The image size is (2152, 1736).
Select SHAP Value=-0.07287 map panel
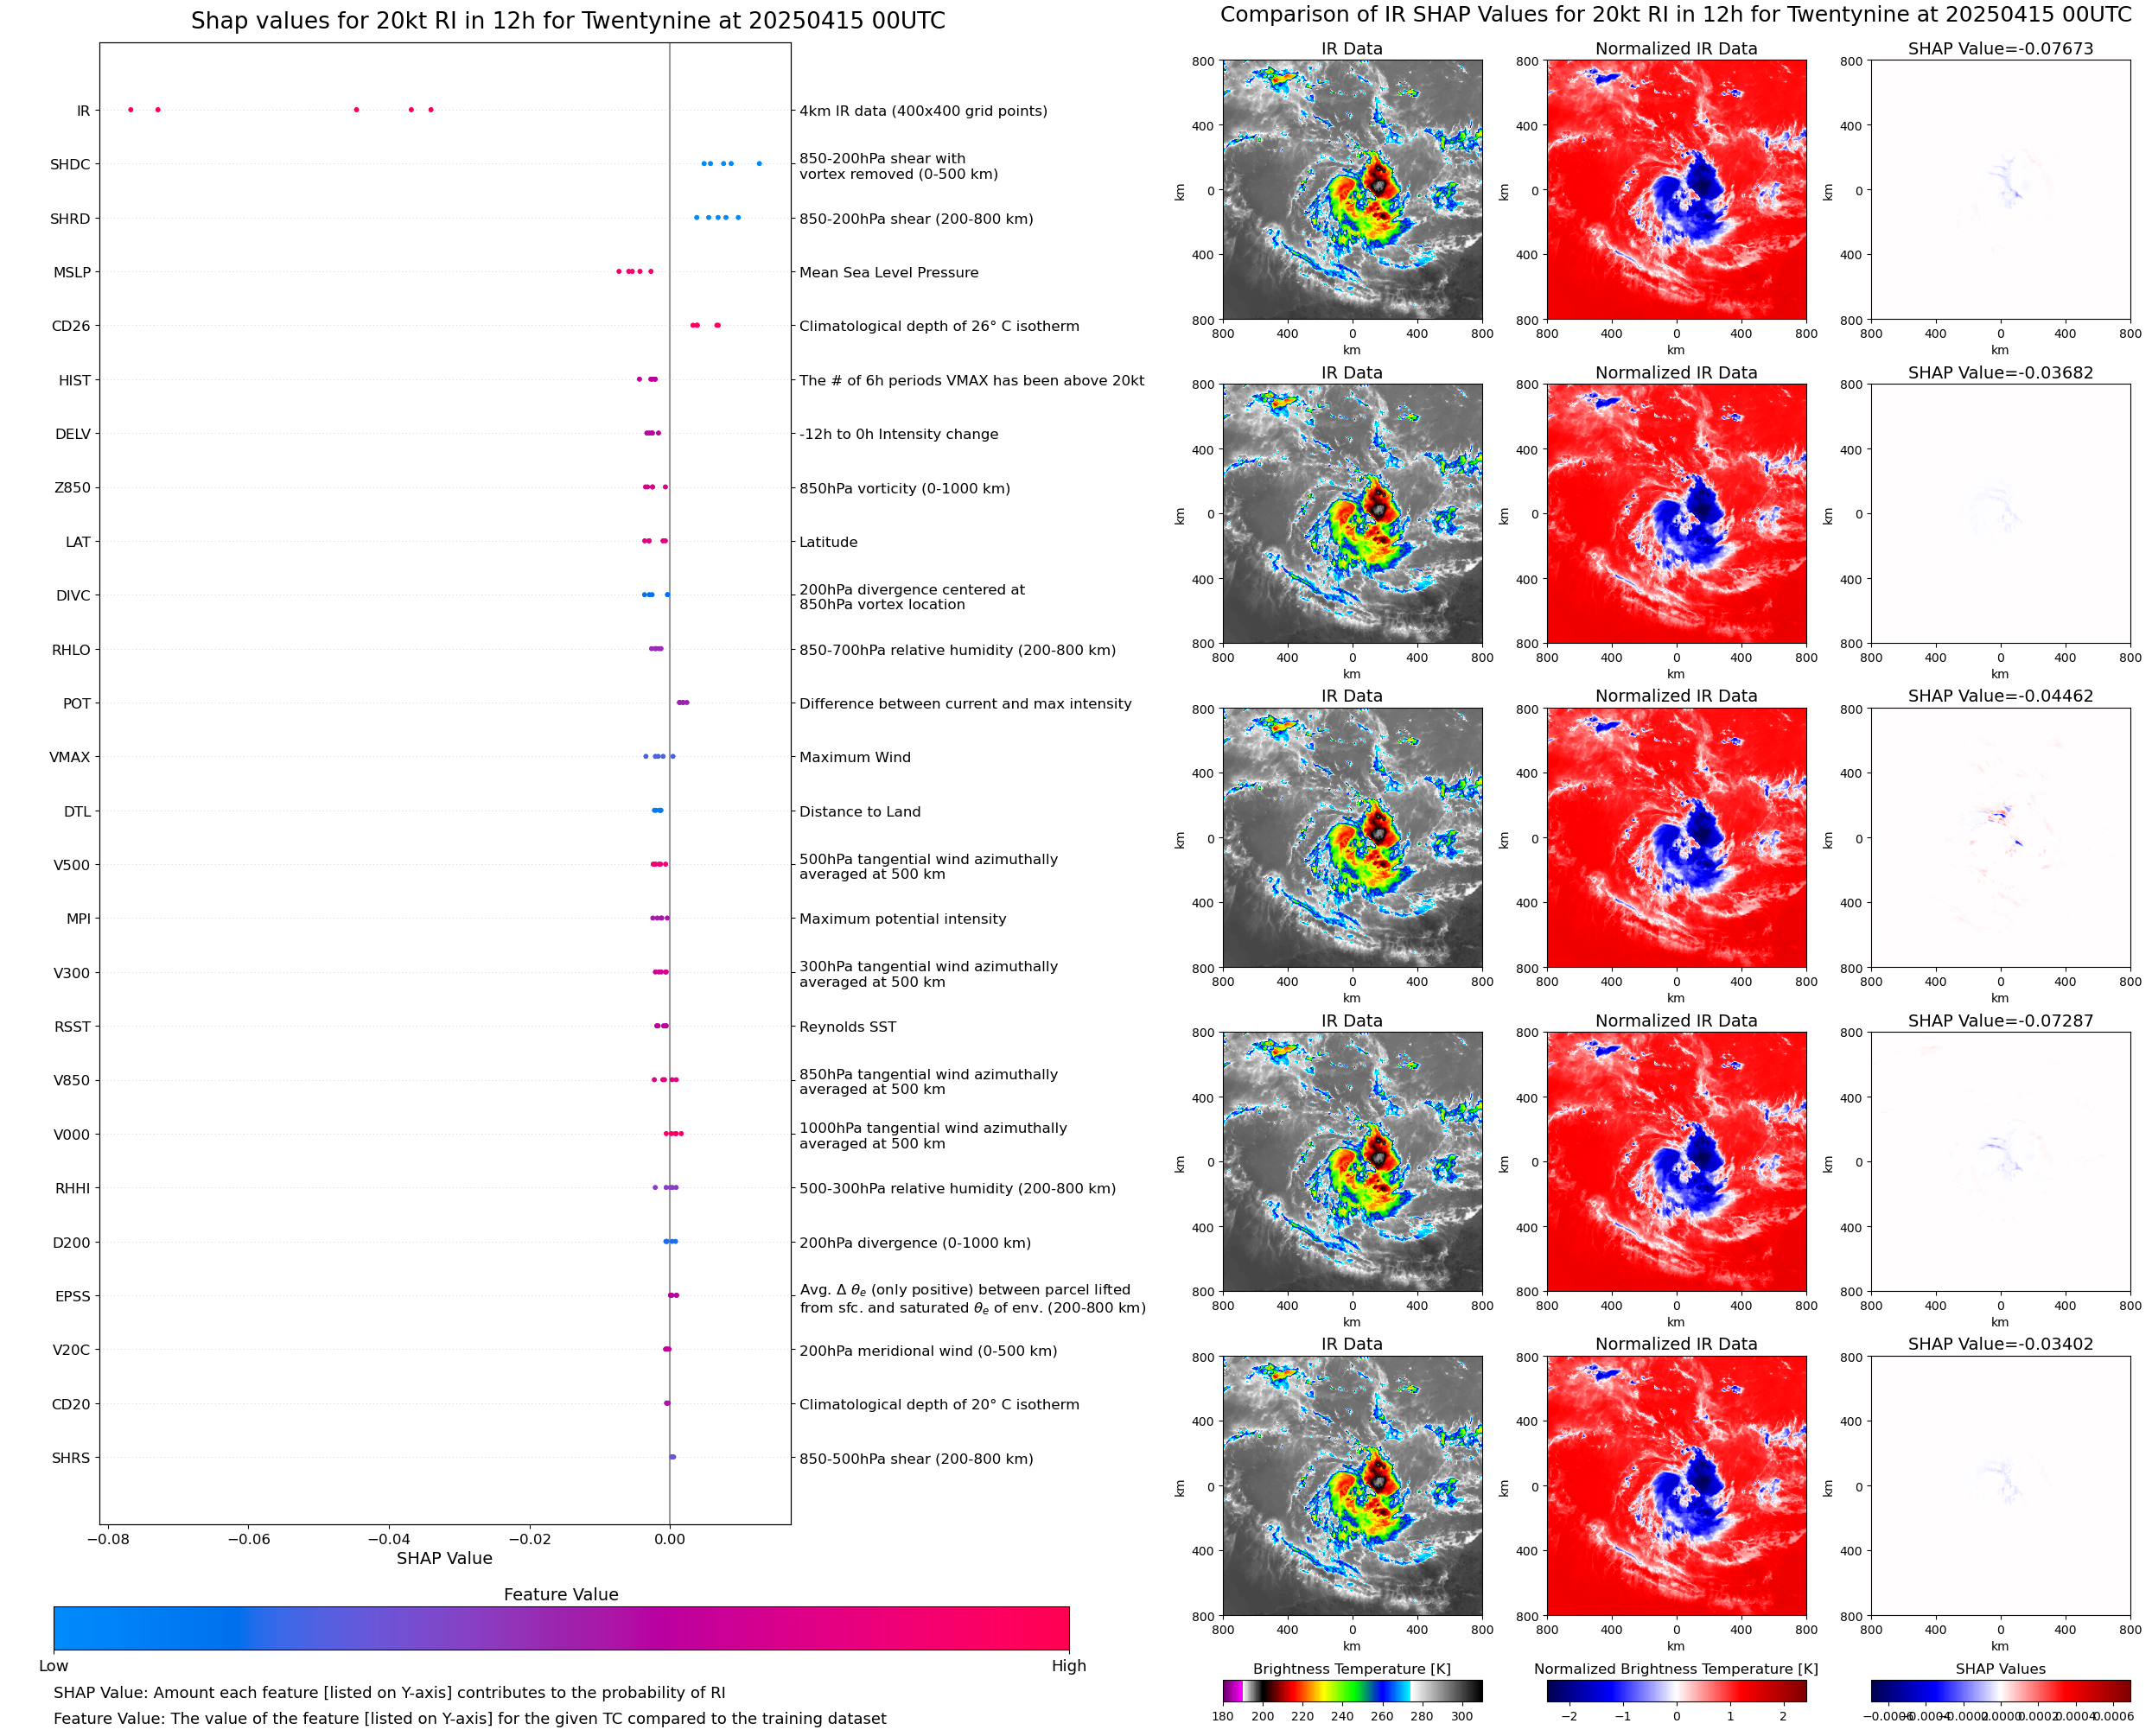pos(1999,1162)
